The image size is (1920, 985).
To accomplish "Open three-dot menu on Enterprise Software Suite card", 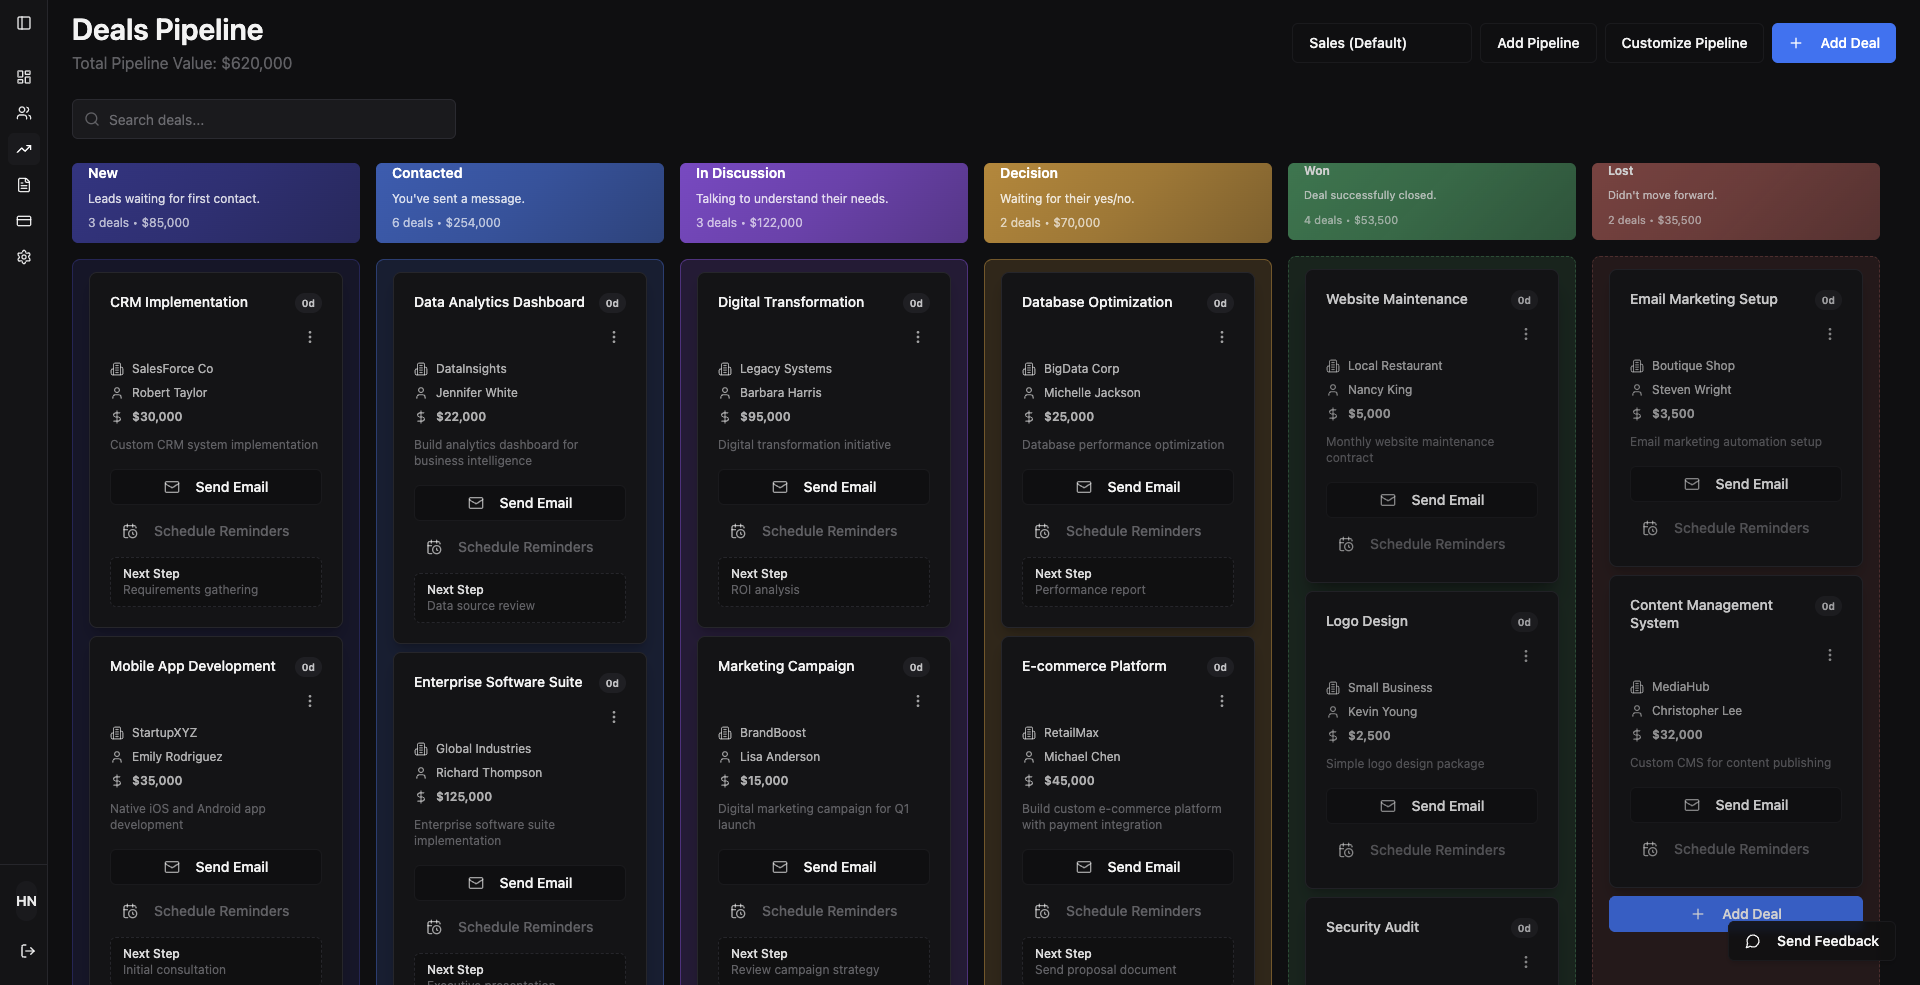I will point(614,717).
